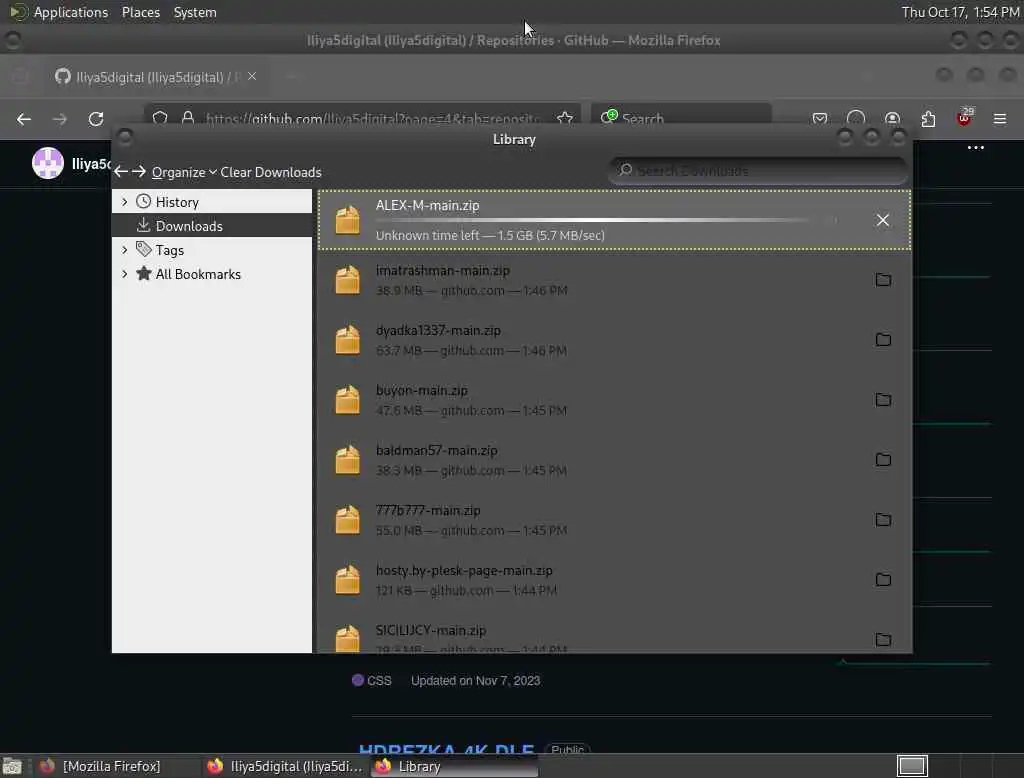Click the Firefox URL address bar
1024x778 pixels.
point(362,119)
